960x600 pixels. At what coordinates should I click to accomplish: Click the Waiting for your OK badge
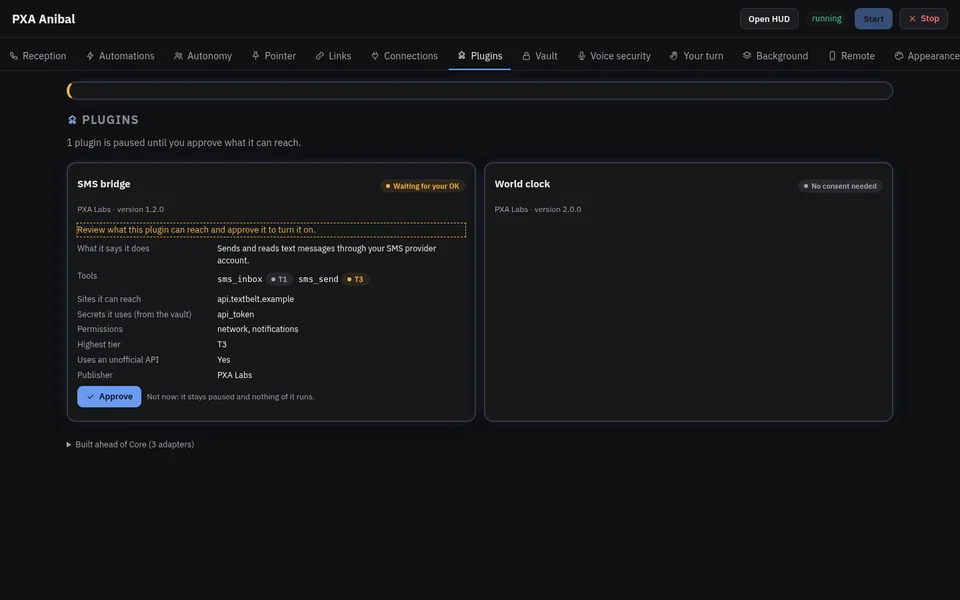click(422, 186)
